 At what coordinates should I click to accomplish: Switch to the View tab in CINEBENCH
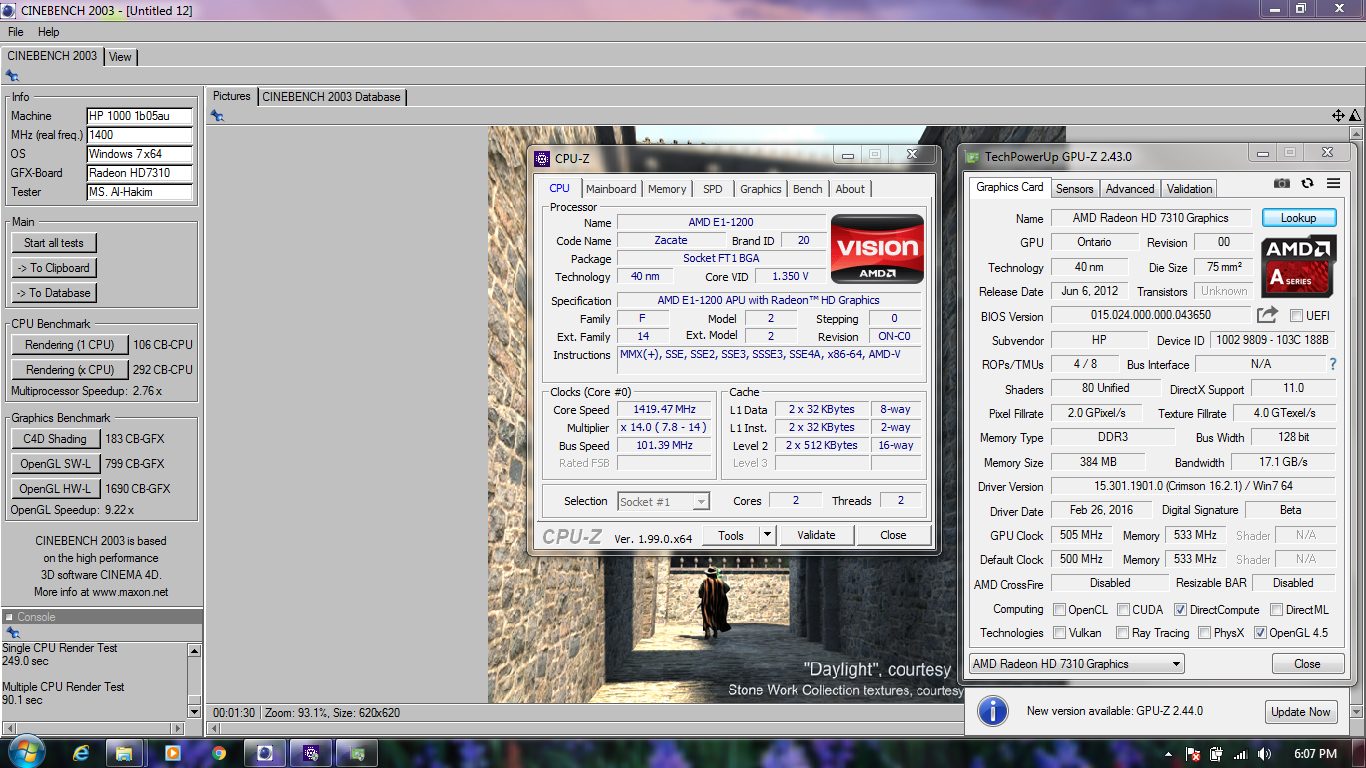(x=120, y=57)
